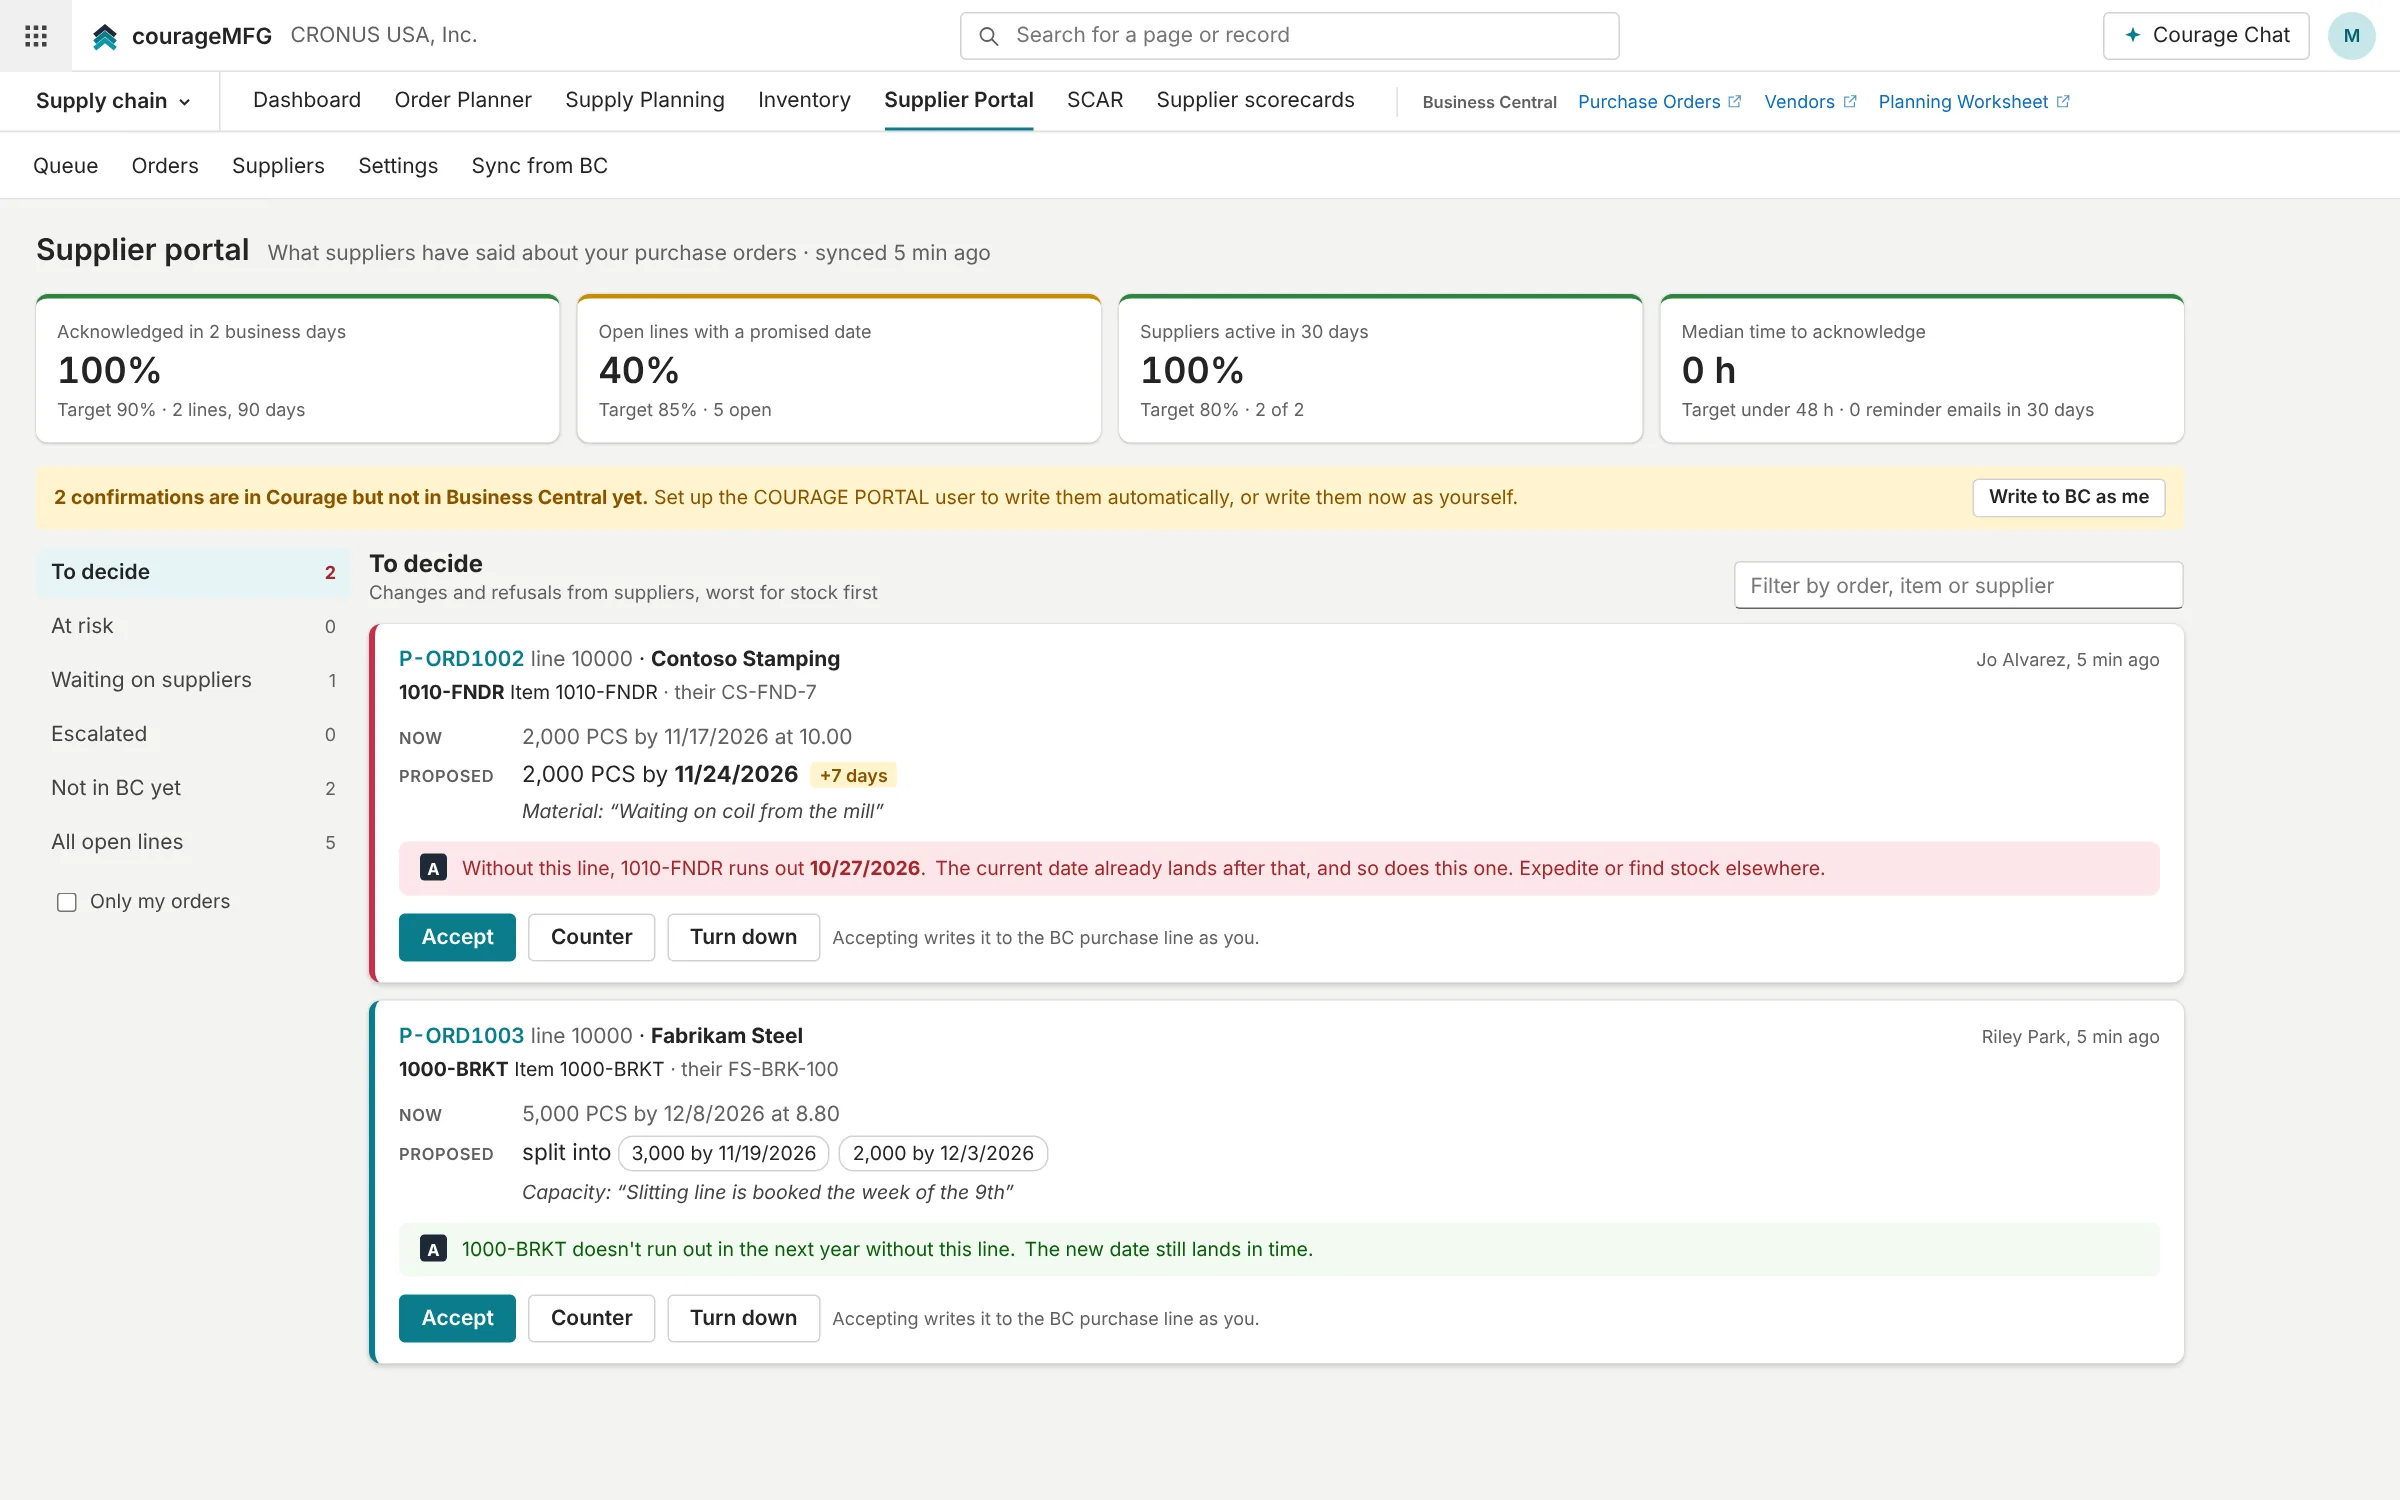Open the Suppliers sub-tab

tap(278, 166)
